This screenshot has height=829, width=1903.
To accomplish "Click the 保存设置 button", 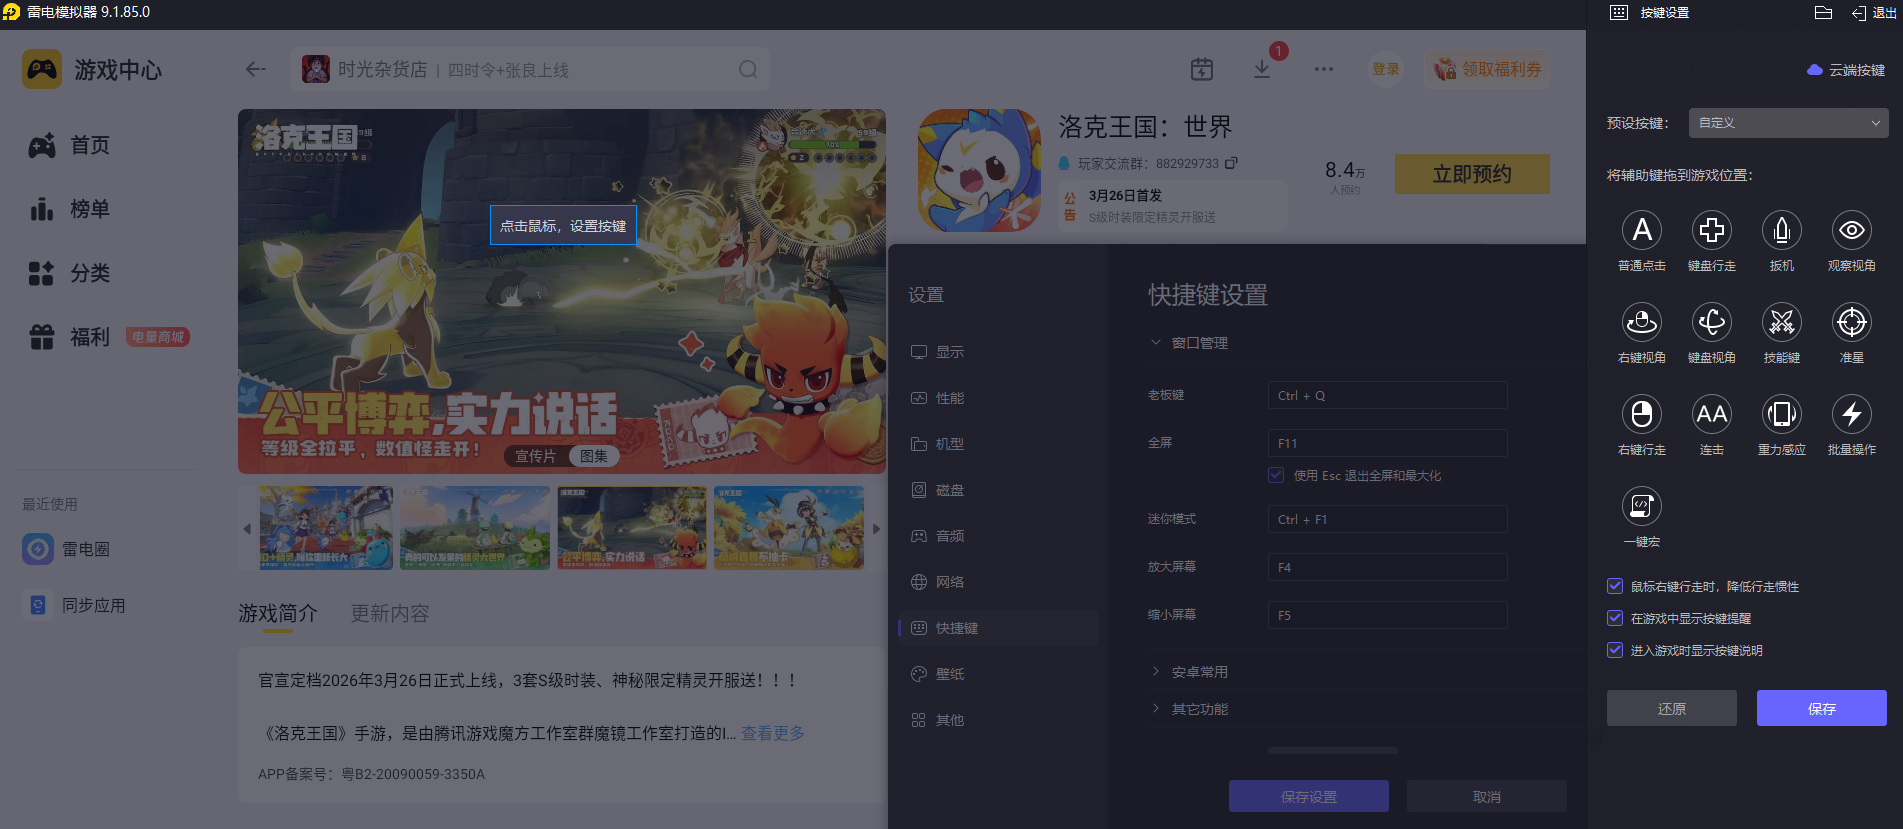I will 1308,796.
